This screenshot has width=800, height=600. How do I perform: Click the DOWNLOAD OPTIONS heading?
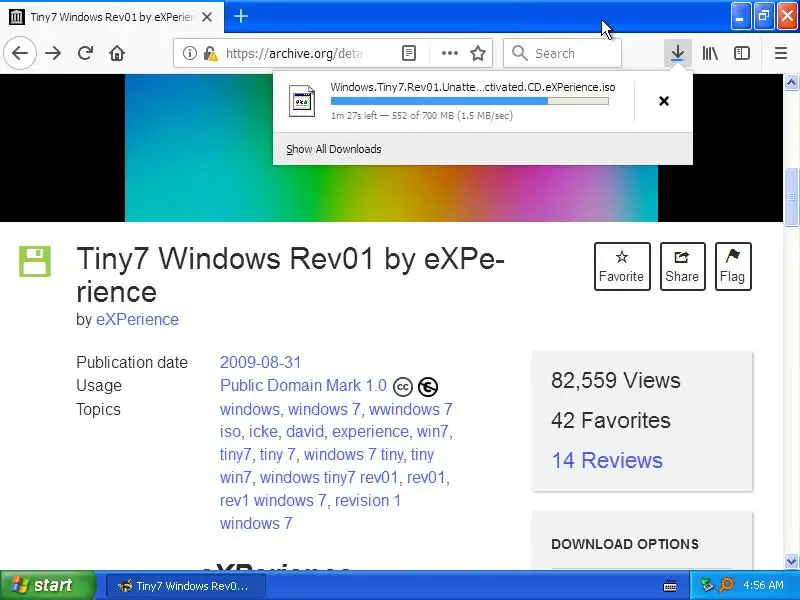(x=624, y=544)
